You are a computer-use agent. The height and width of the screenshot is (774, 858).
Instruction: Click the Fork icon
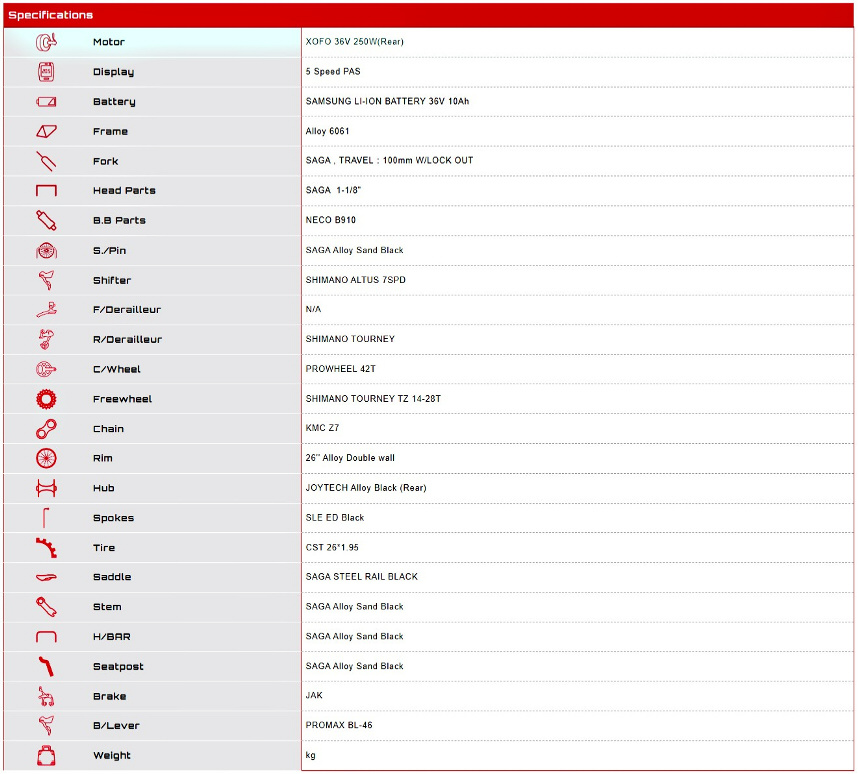click(x=47, y=161)
